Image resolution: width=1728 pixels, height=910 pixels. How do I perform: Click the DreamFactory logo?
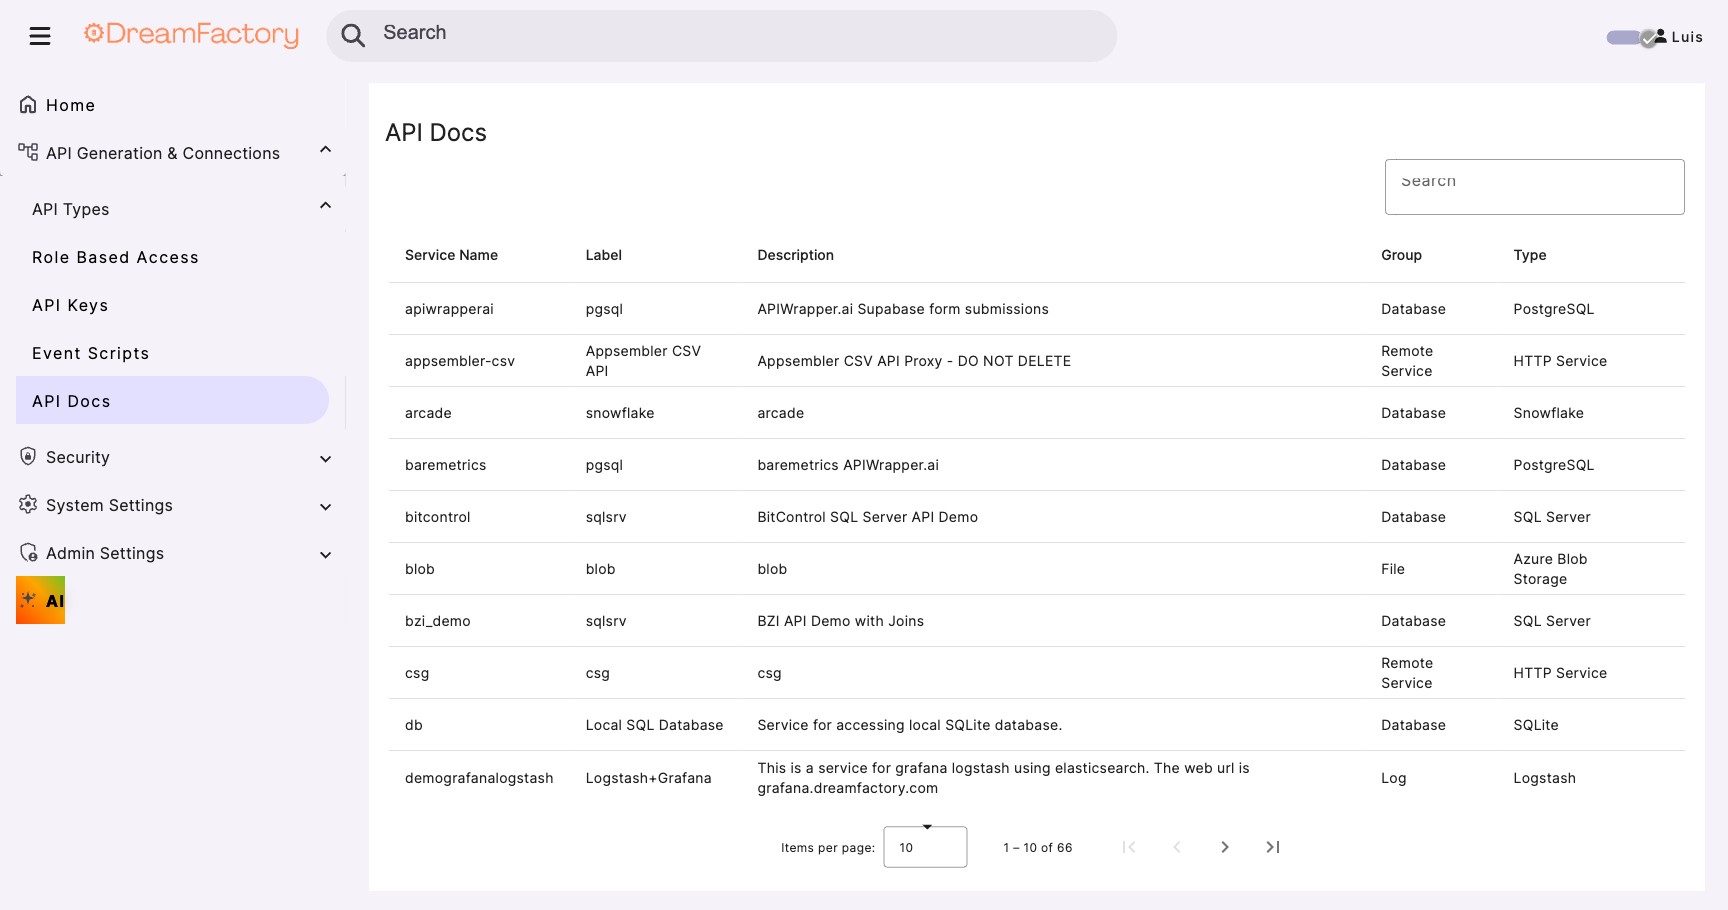[x=191, y=34]
